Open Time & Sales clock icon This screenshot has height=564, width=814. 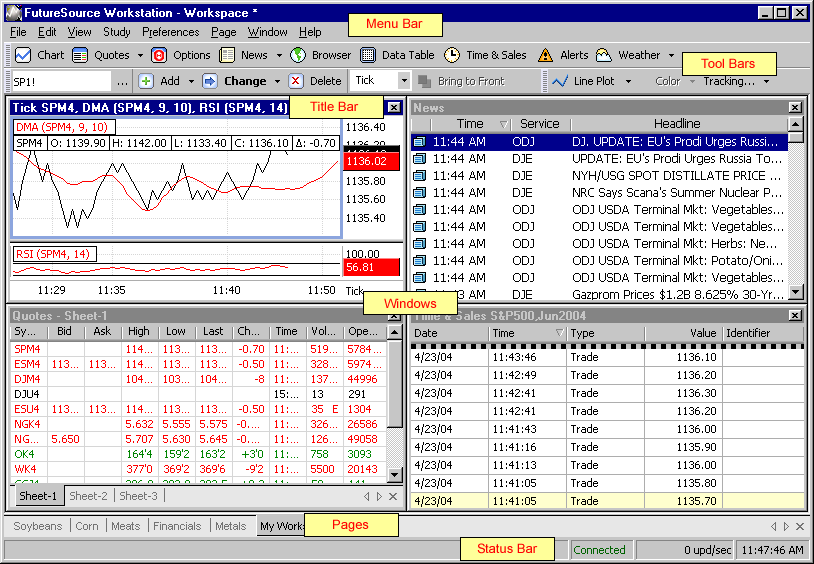[x=452, y=55]
